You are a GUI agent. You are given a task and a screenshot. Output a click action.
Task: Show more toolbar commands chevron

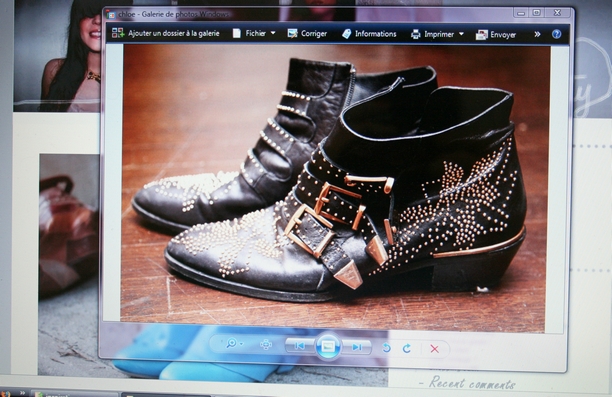click(x=537, y=34)
